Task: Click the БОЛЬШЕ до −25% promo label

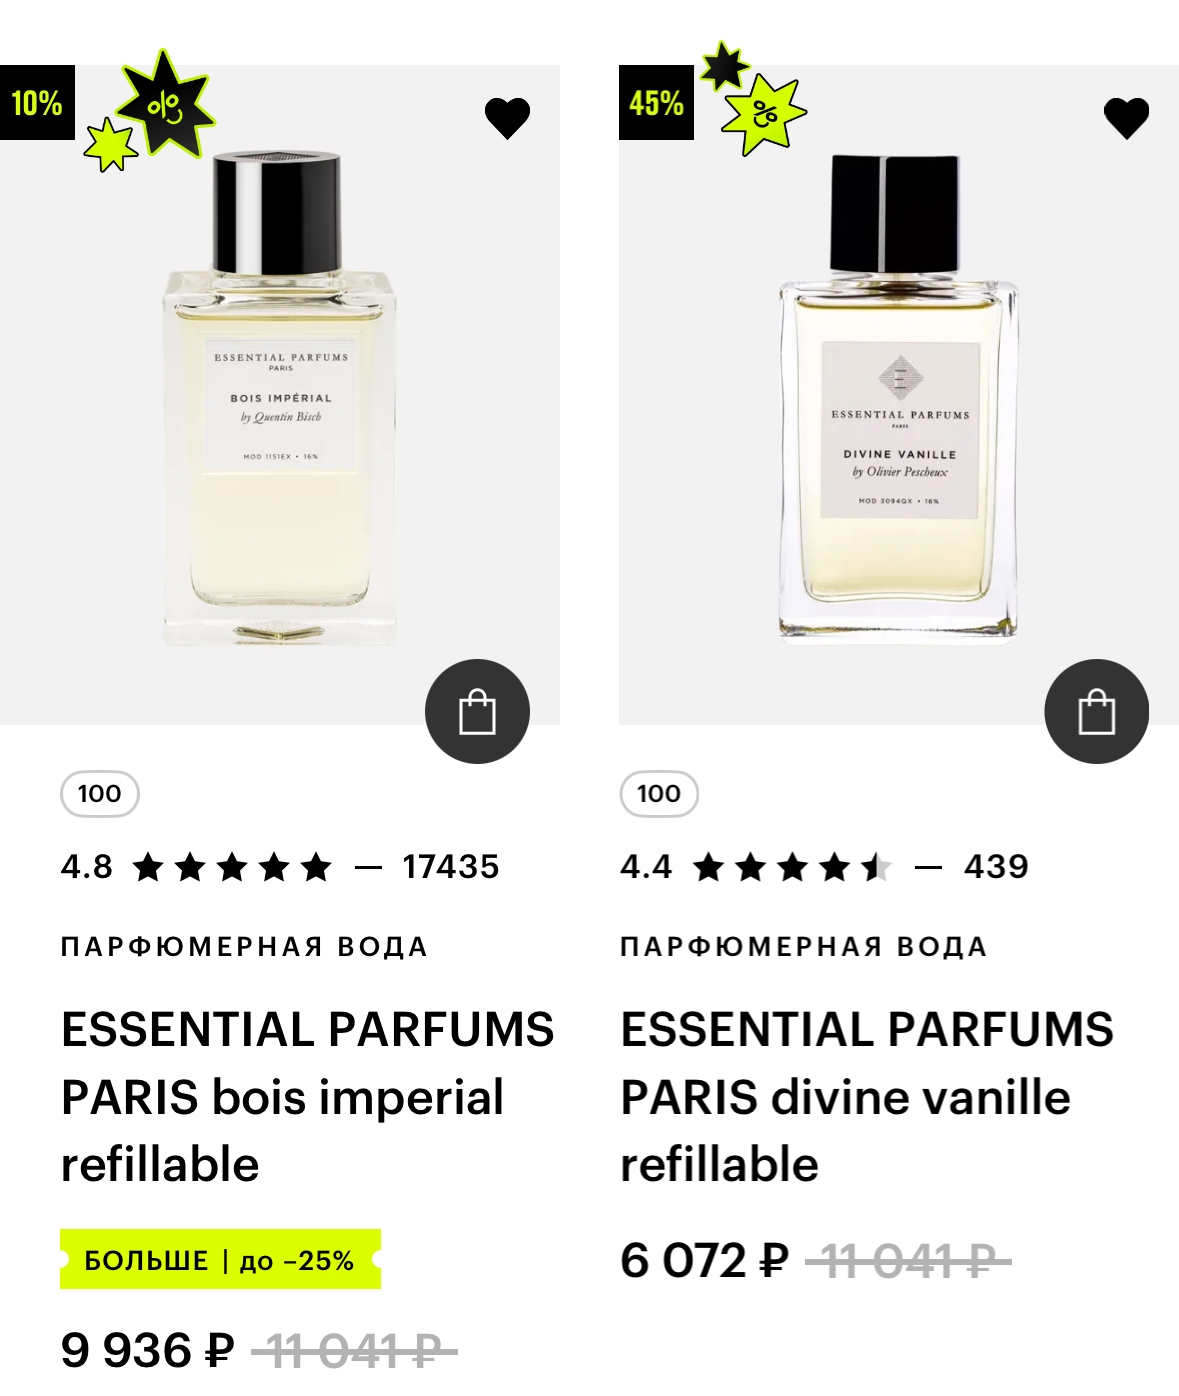Action: [x=220, y=1259]
